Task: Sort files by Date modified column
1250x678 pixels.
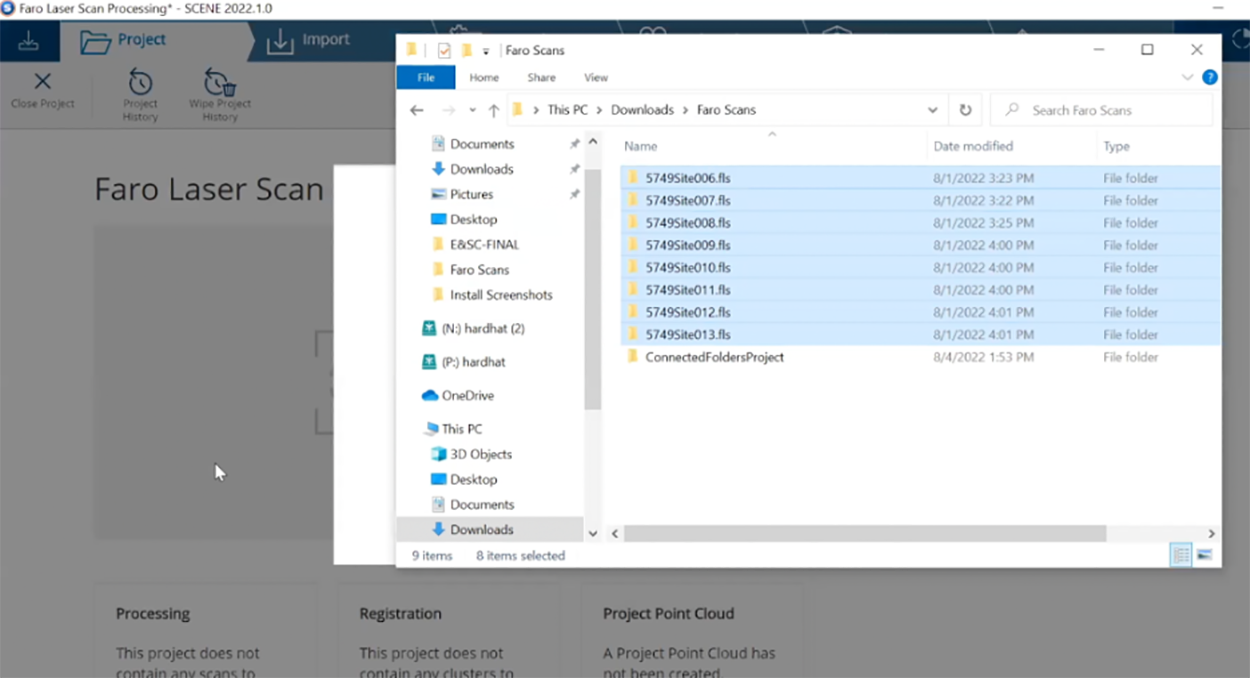Action: point(973,146)
